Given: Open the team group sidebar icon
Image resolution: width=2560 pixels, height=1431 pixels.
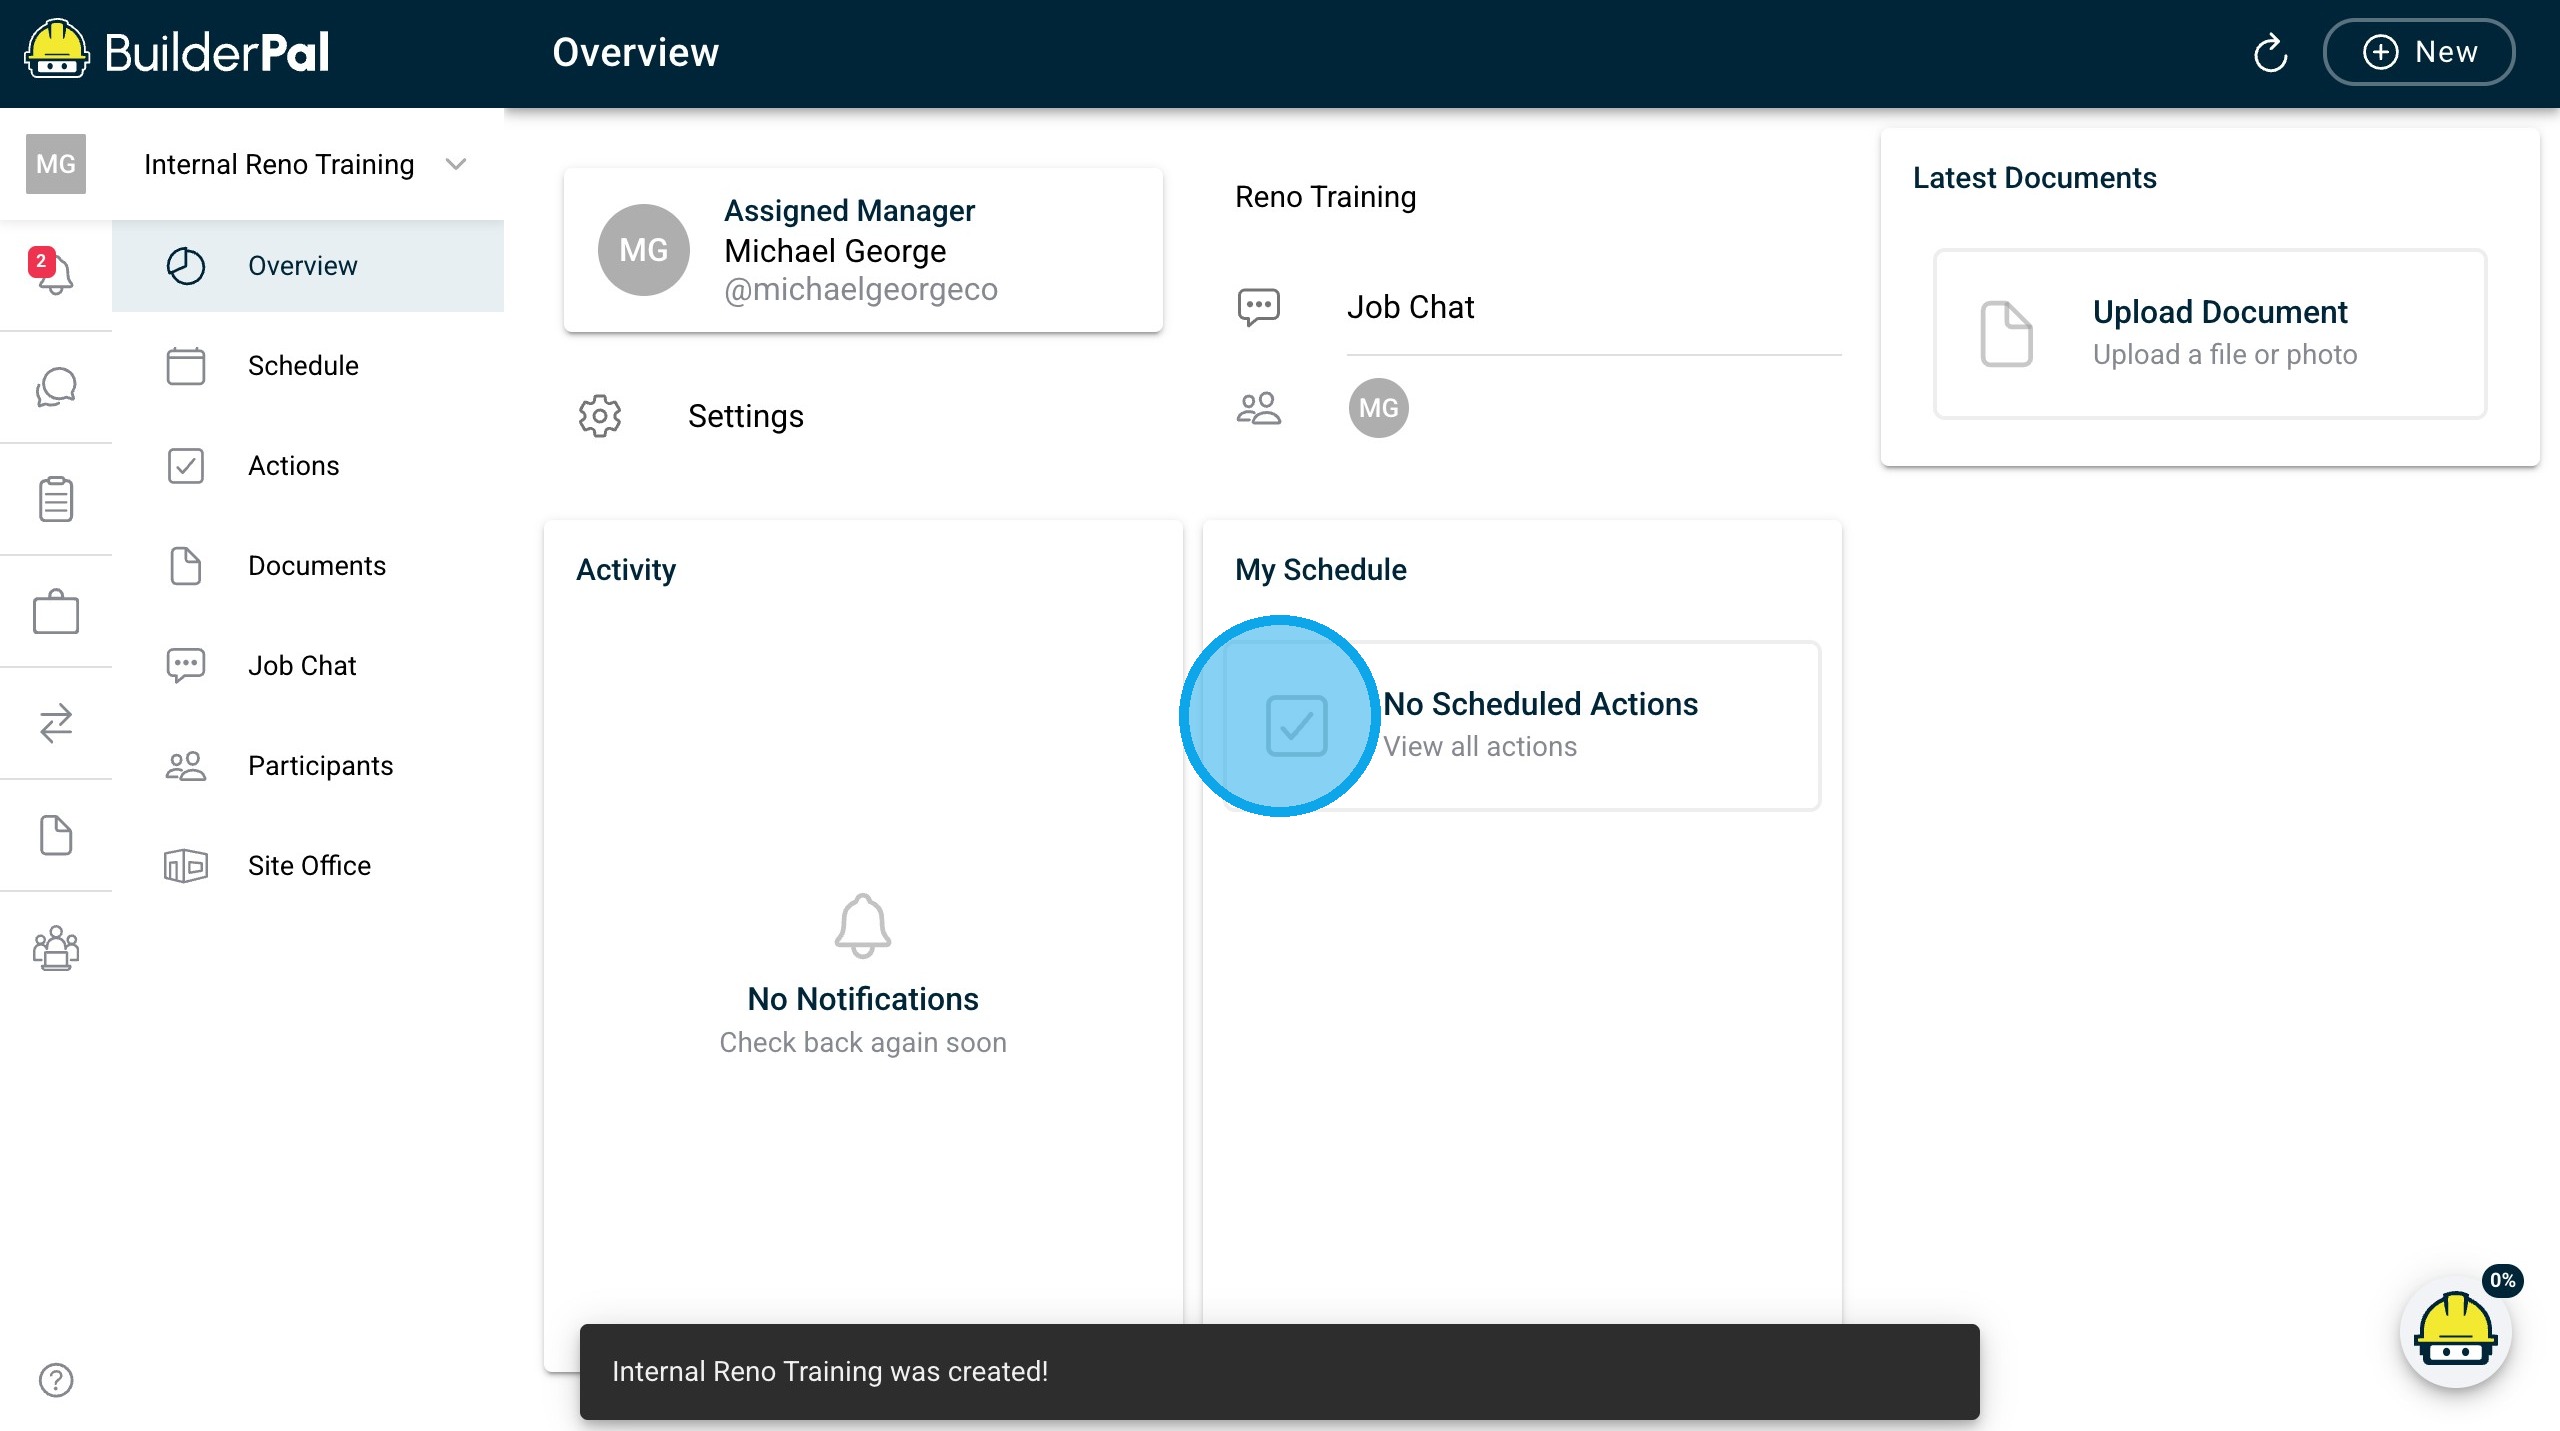Looking at the screenshot, I should 56,947.
